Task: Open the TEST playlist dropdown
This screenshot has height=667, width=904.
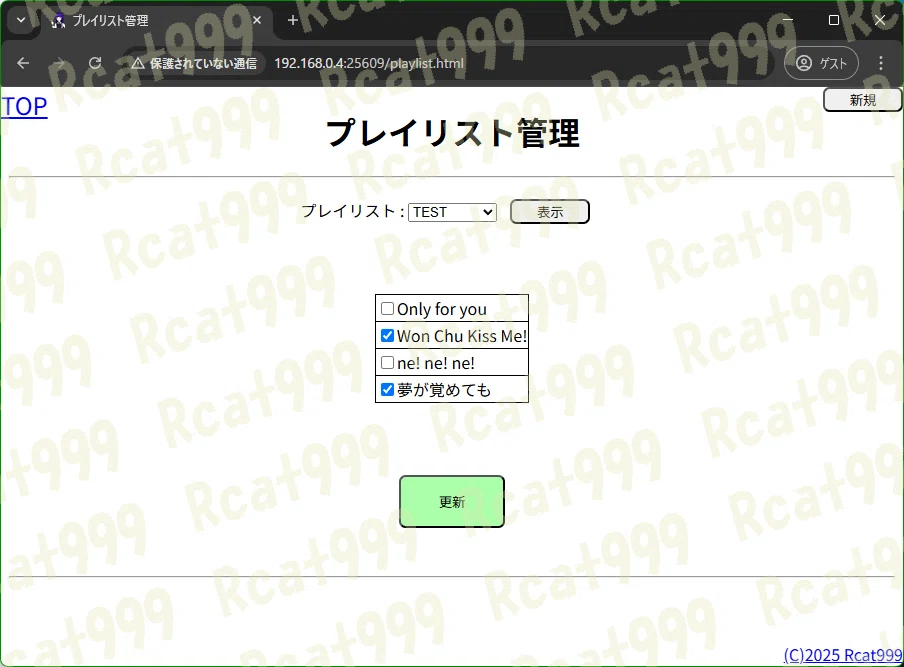Action: point(452,212)
